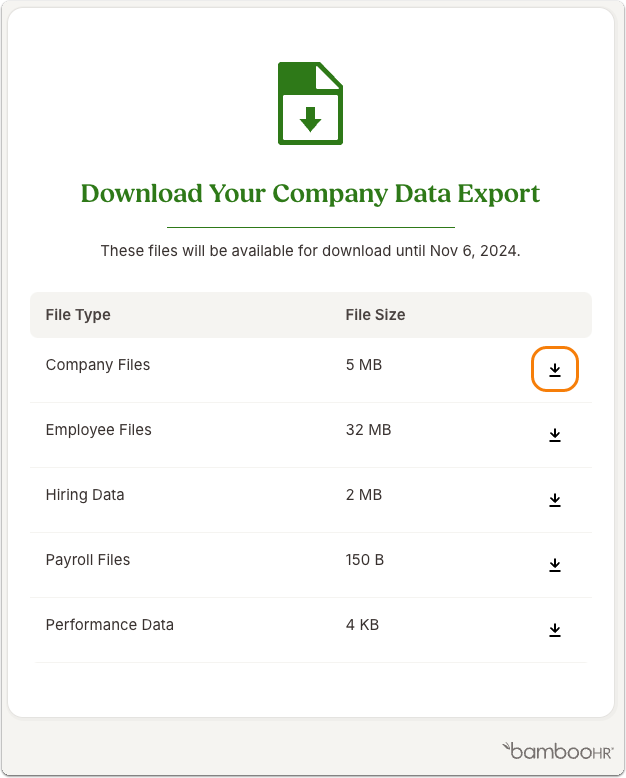Image resolution: width=626 pixels, height=778 pixels.
Task: Download the Employee Files export
Action: (555, 435)
